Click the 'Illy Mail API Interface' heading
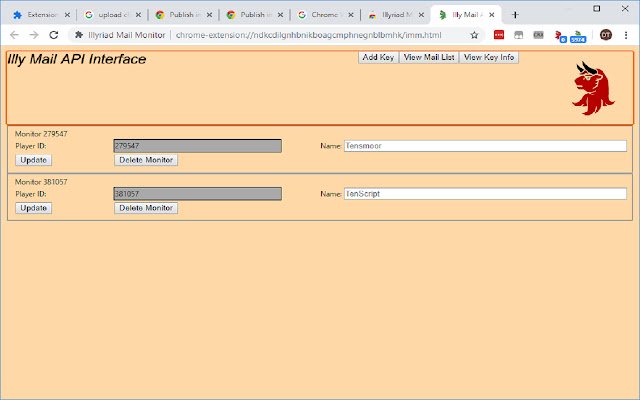The width and height of the screenshot is (640, 400). [77, 59]
